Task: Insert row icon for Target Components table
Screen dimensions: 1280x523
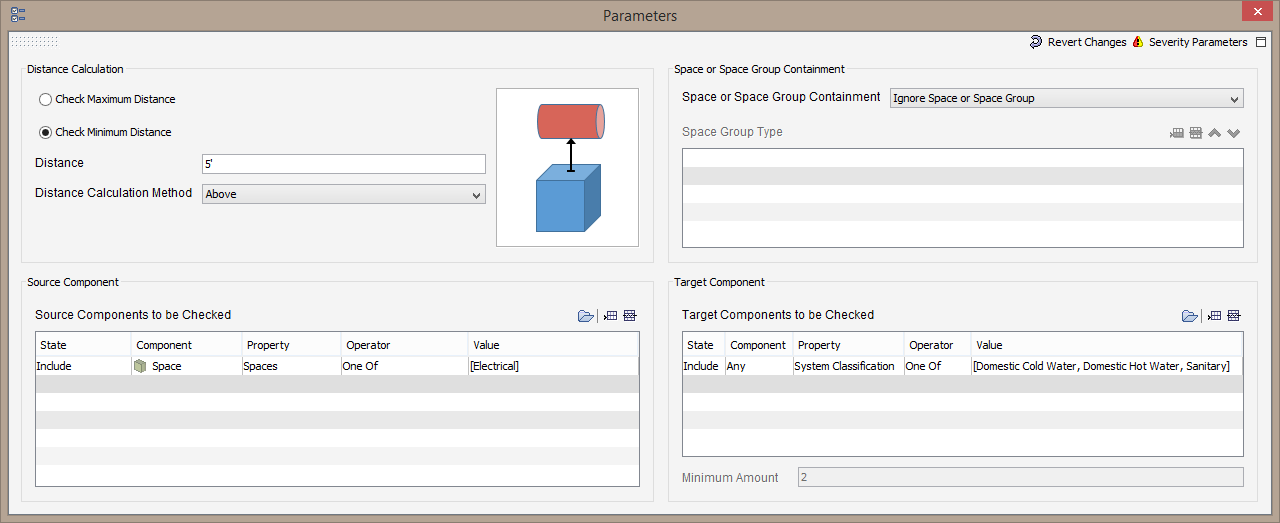Action: point(1215,316)
